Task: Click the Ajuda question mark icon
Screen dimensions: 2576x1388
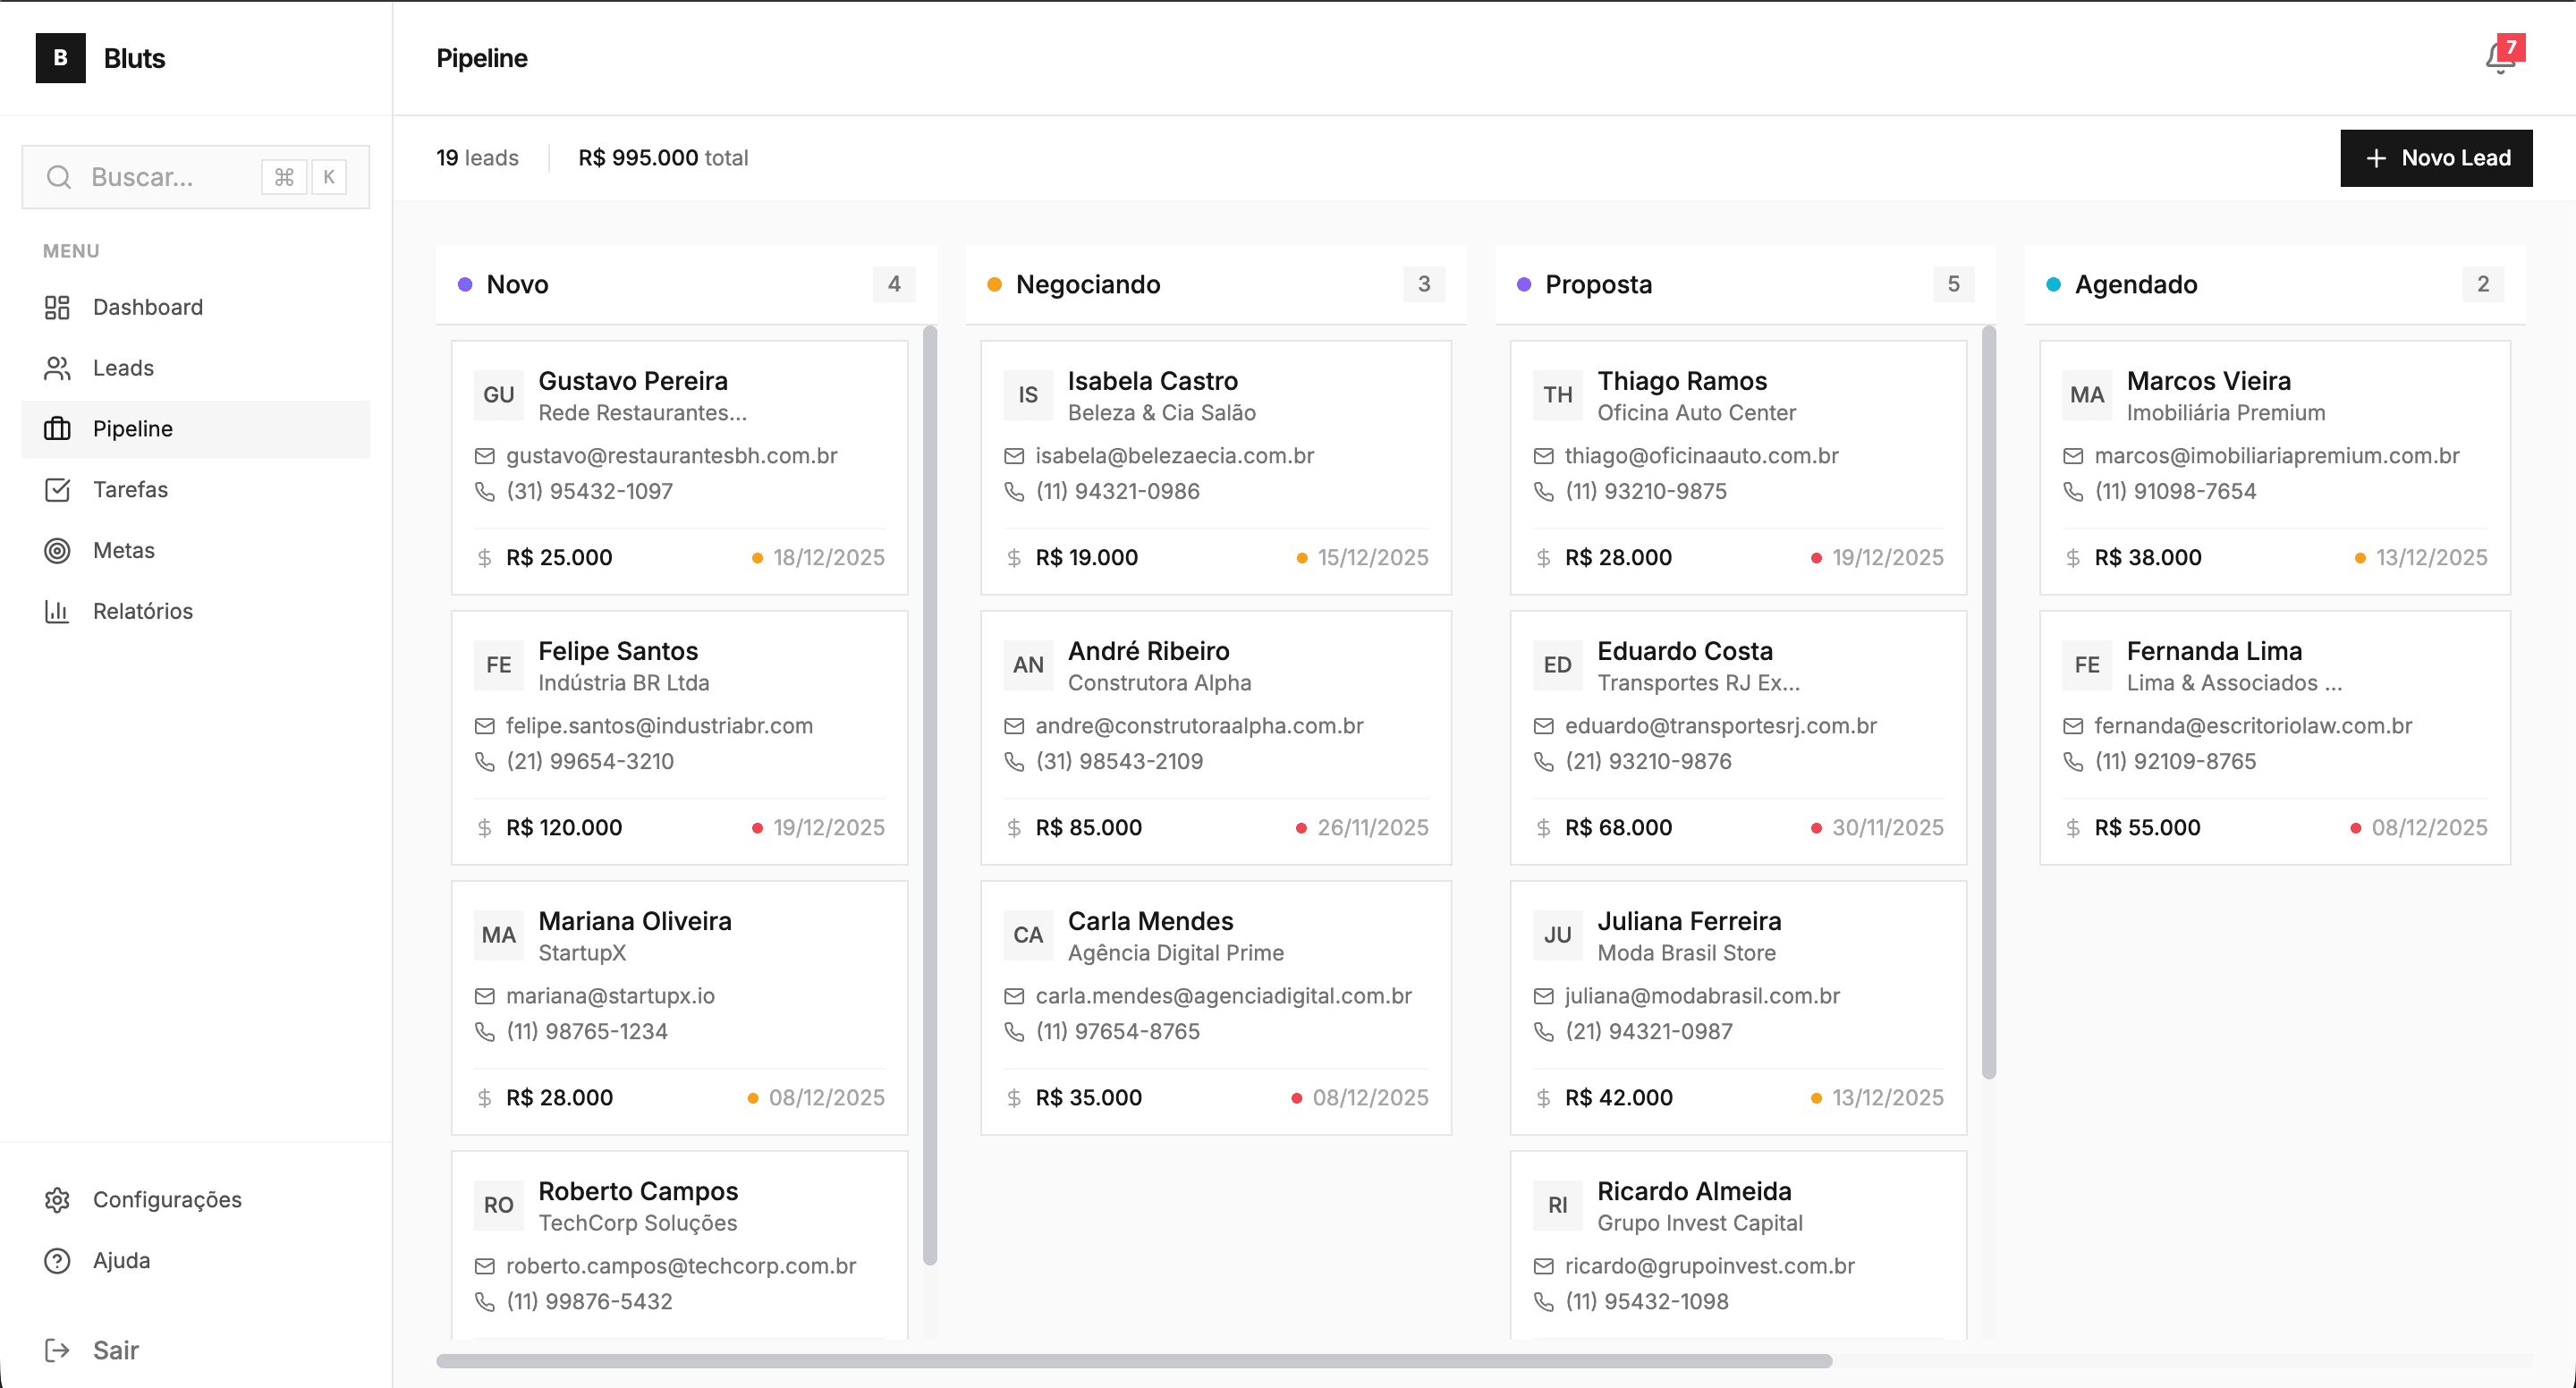Action: (57, 1260)
